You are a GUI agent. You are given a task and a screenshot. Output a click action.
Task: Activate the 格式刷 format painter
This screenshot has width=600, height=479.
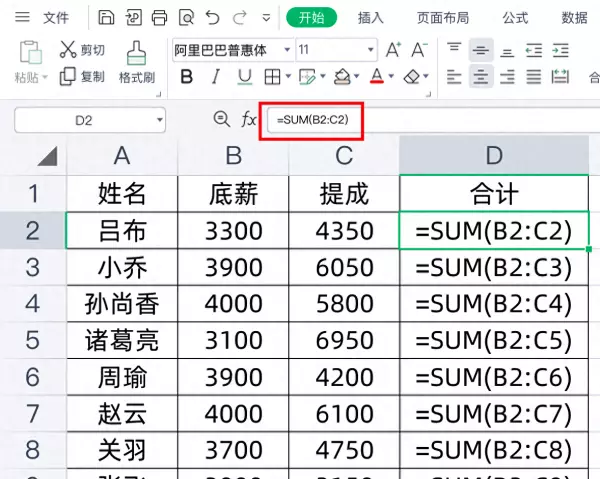137,63
